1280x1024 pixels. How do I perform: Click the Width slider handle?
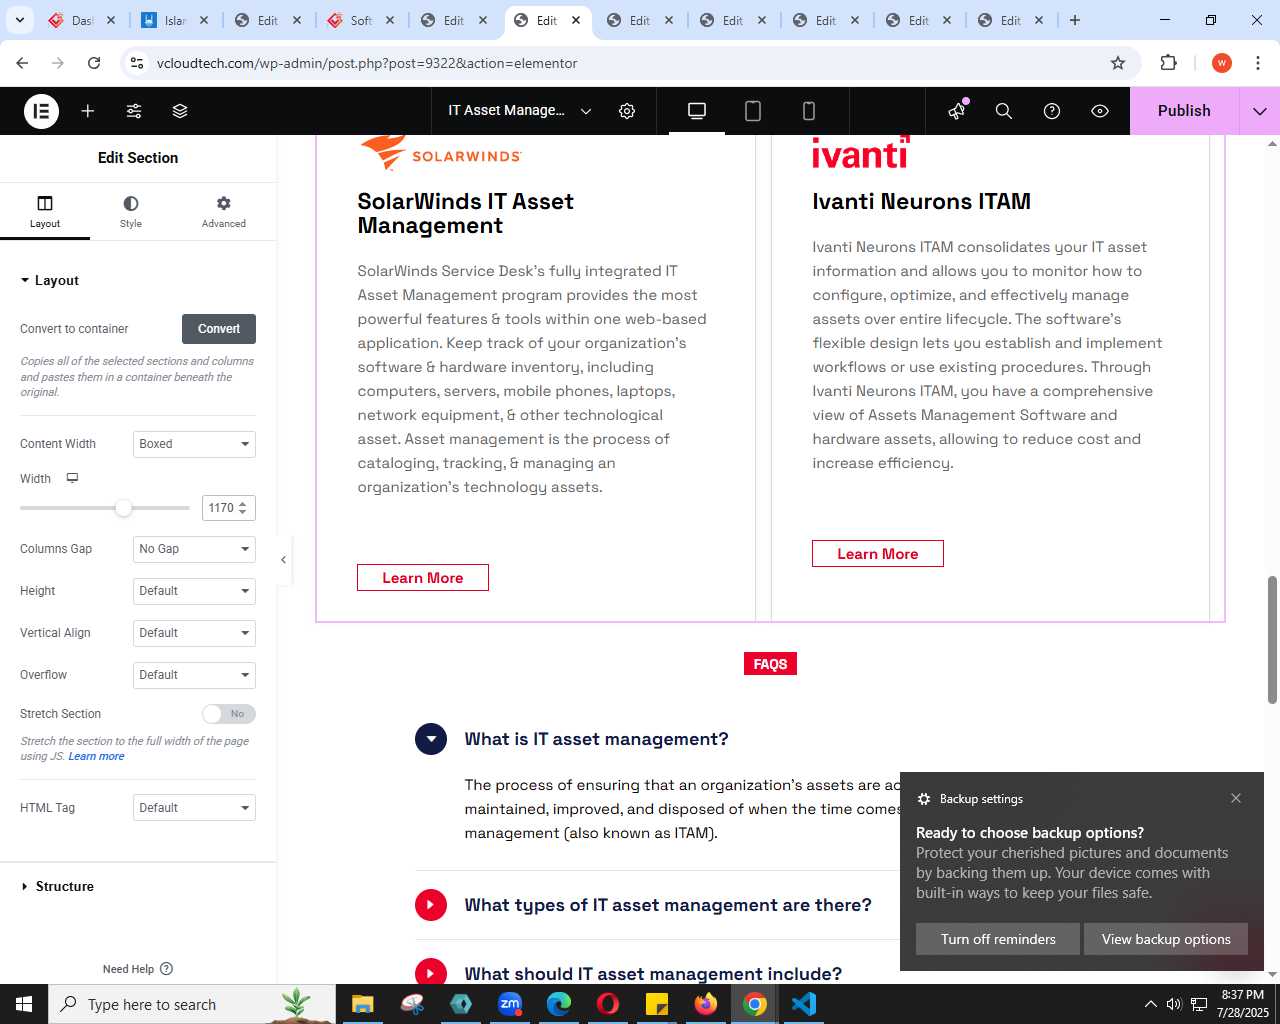[x=123, y=508]
